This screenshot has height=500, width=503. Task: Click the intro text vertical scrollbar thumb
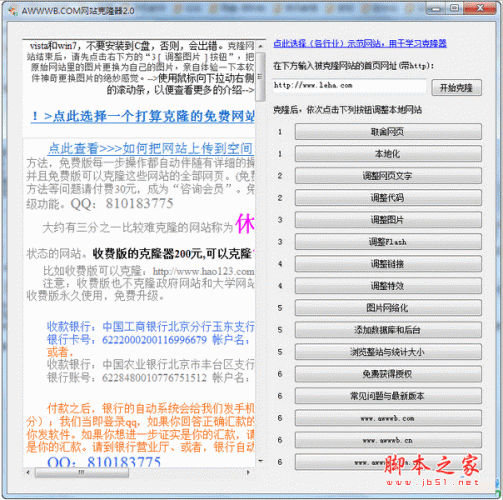[x=260, y=76]
